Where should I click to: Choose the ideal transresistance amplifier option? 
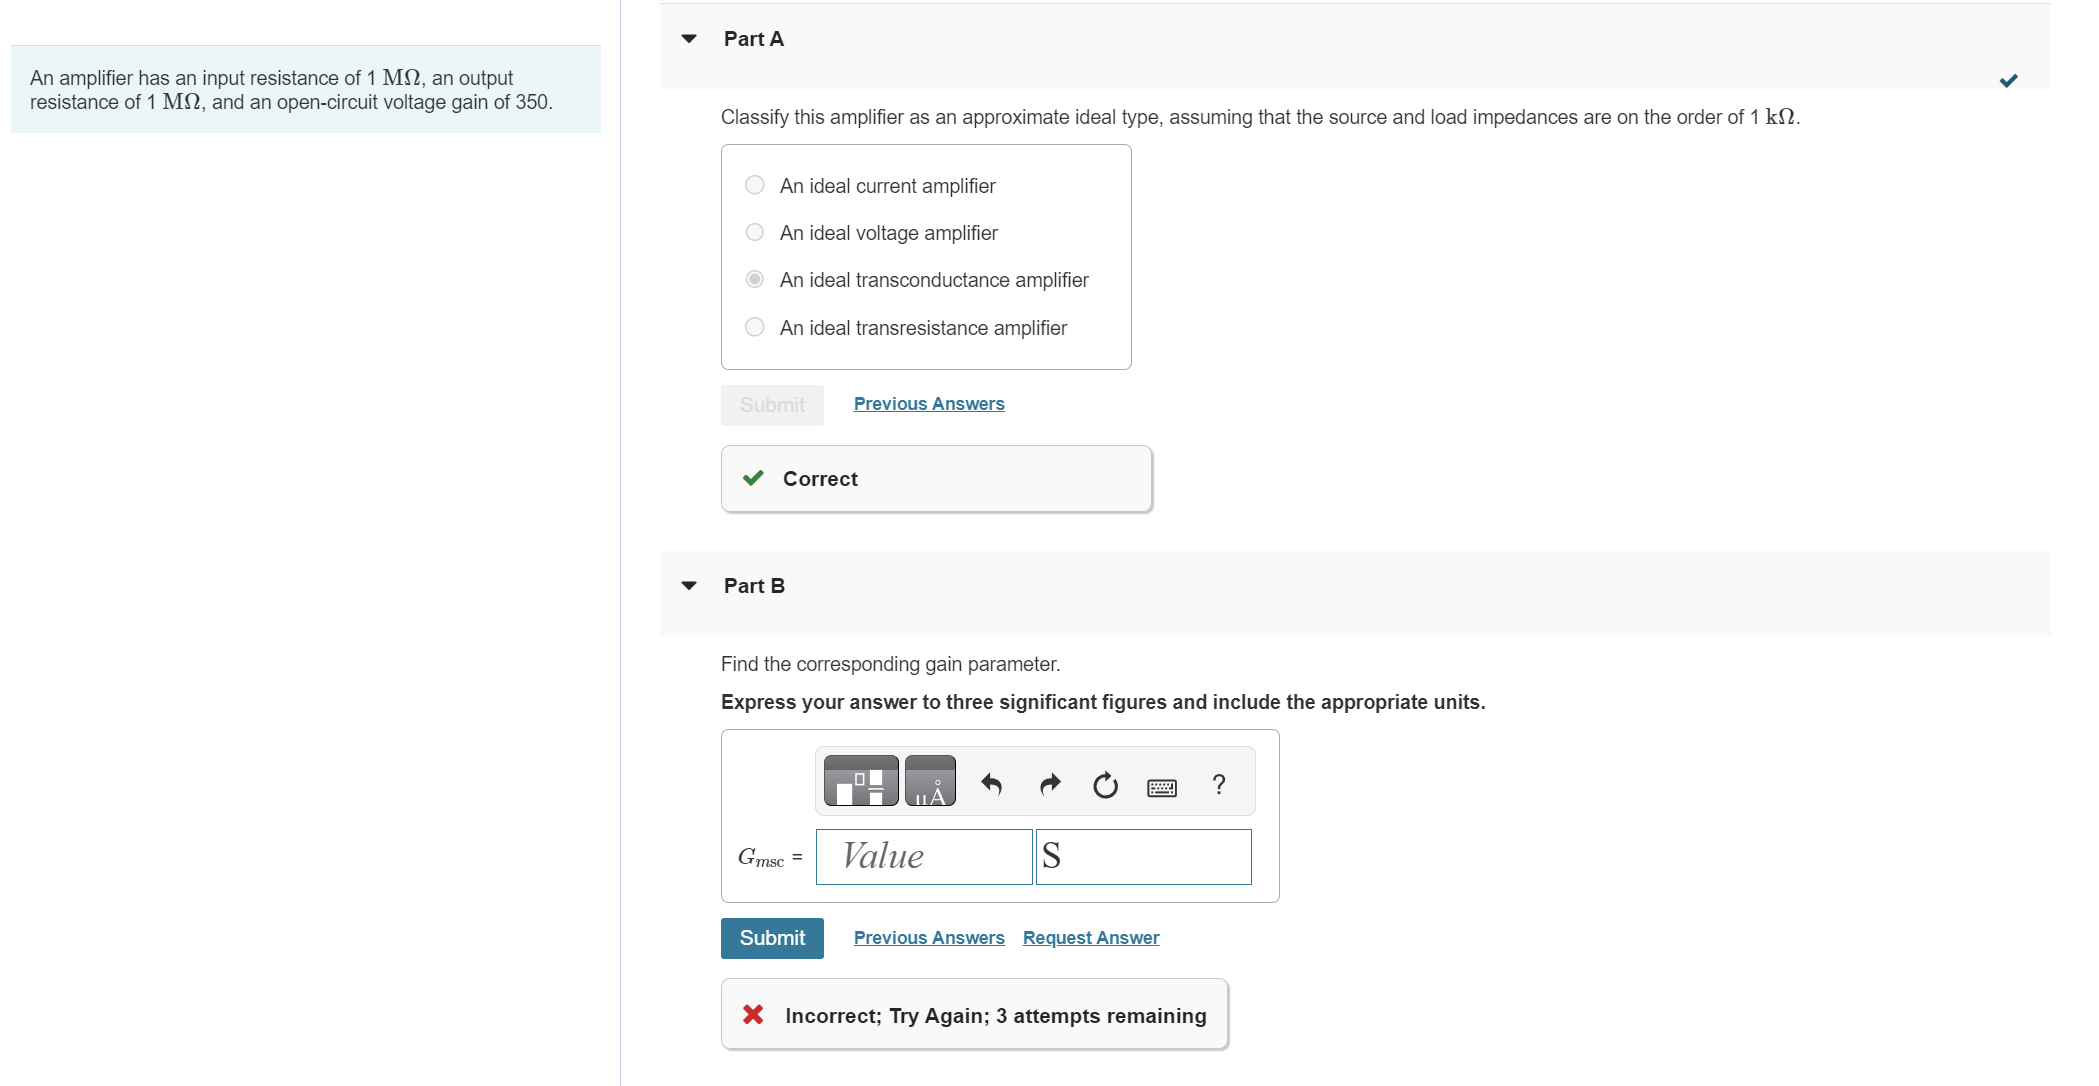pos(755,328)
